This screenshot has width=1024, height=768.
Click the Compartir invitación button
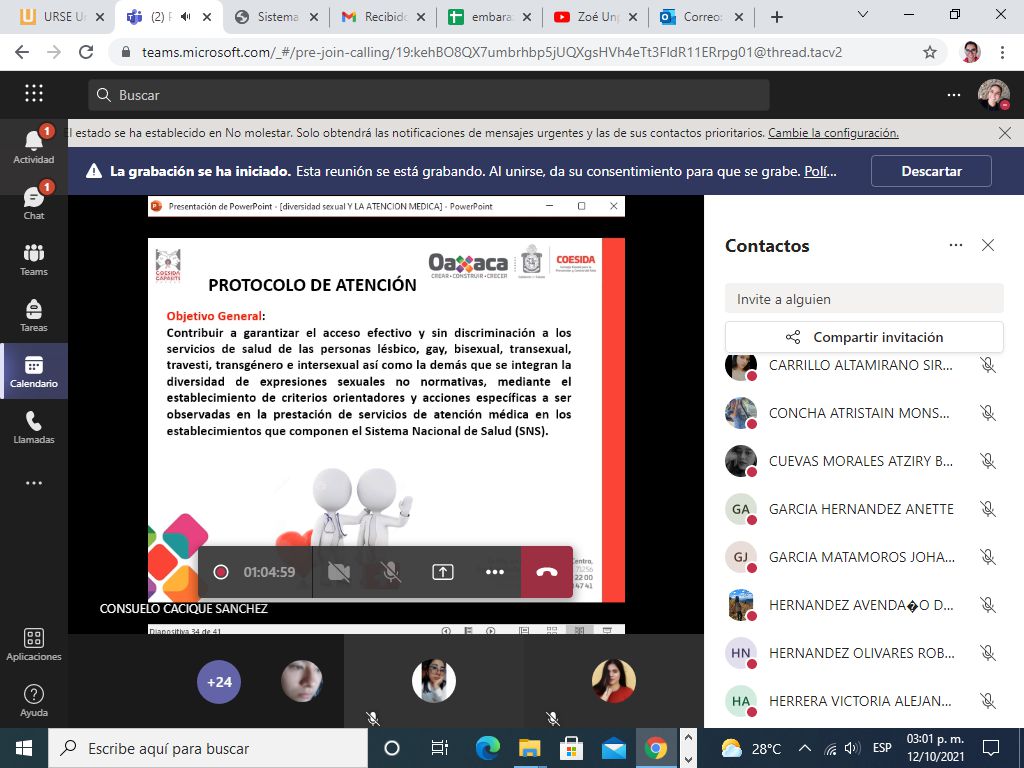click(x=864, y=337)
